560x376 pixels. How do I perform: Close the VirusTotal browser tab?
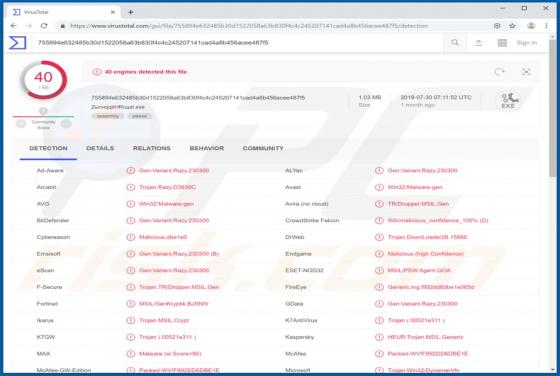(x=113, y=12)
